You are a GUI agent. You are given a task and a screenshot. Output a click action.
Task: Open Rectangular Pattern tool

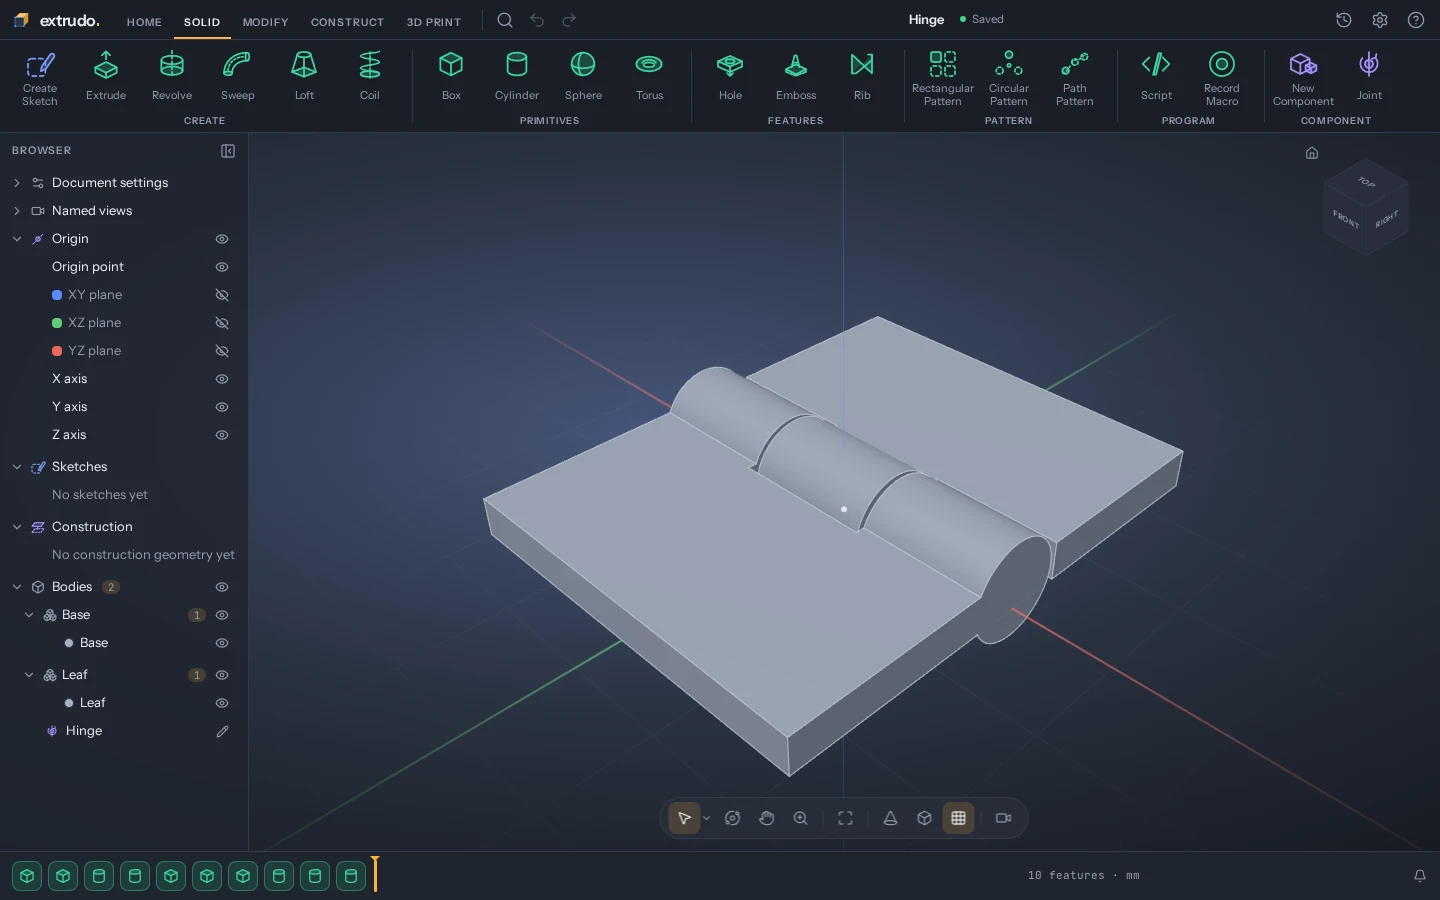coord(942,79)
